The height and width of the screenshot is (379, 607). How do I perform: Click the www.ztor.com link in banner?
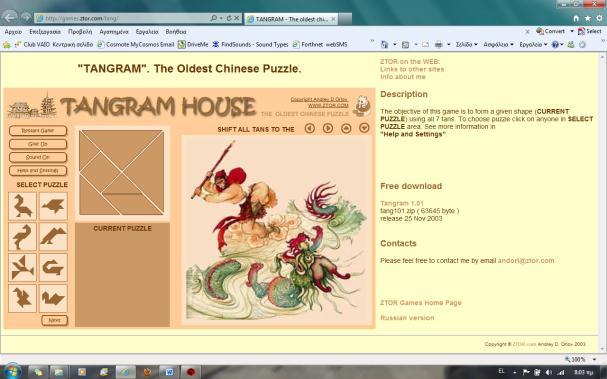click(x=328, y=105)
